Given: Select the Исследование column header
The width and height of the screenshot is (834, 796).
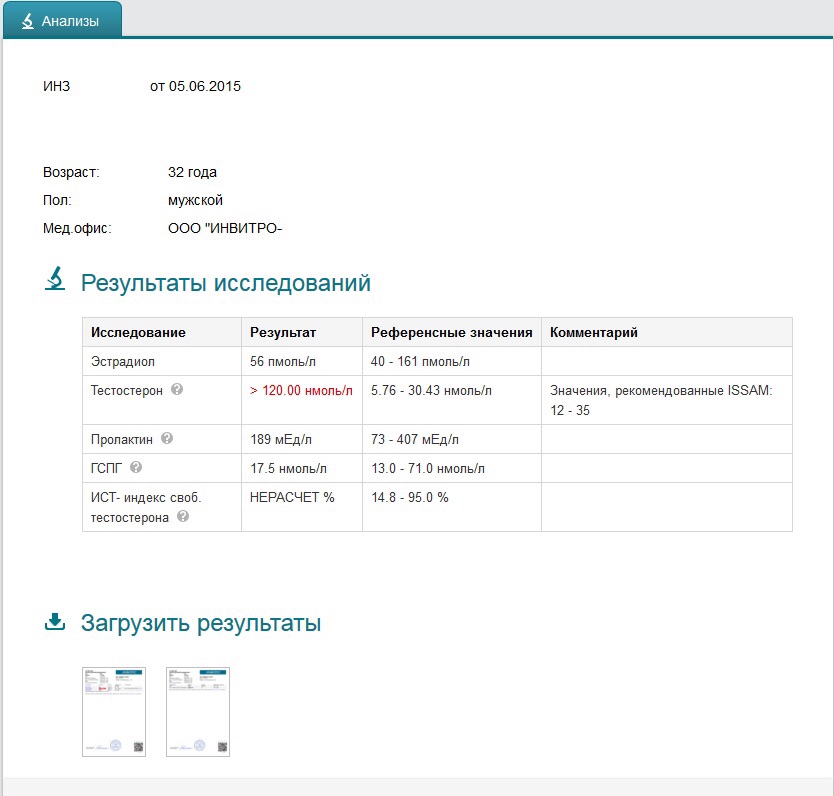Looking at the screenshot, I should (x=138, y=332).
